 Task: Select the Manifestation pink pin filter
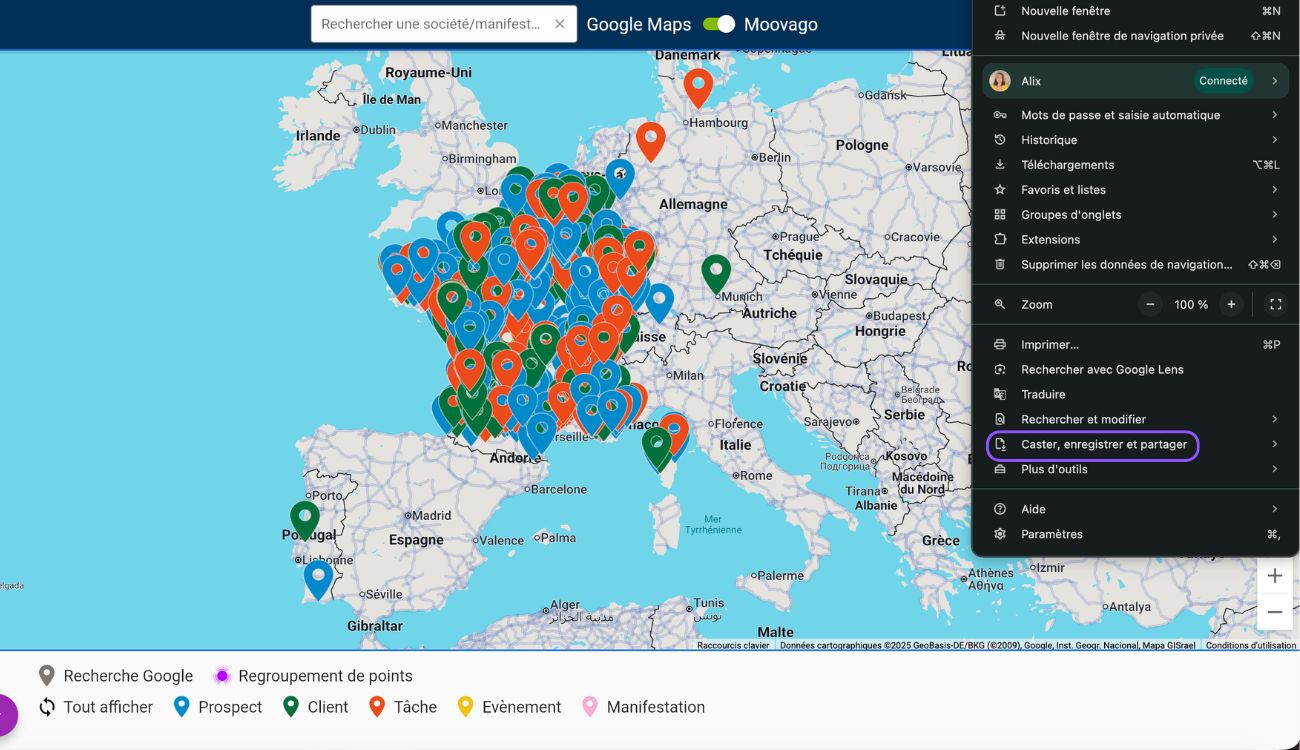coord(590,706)
